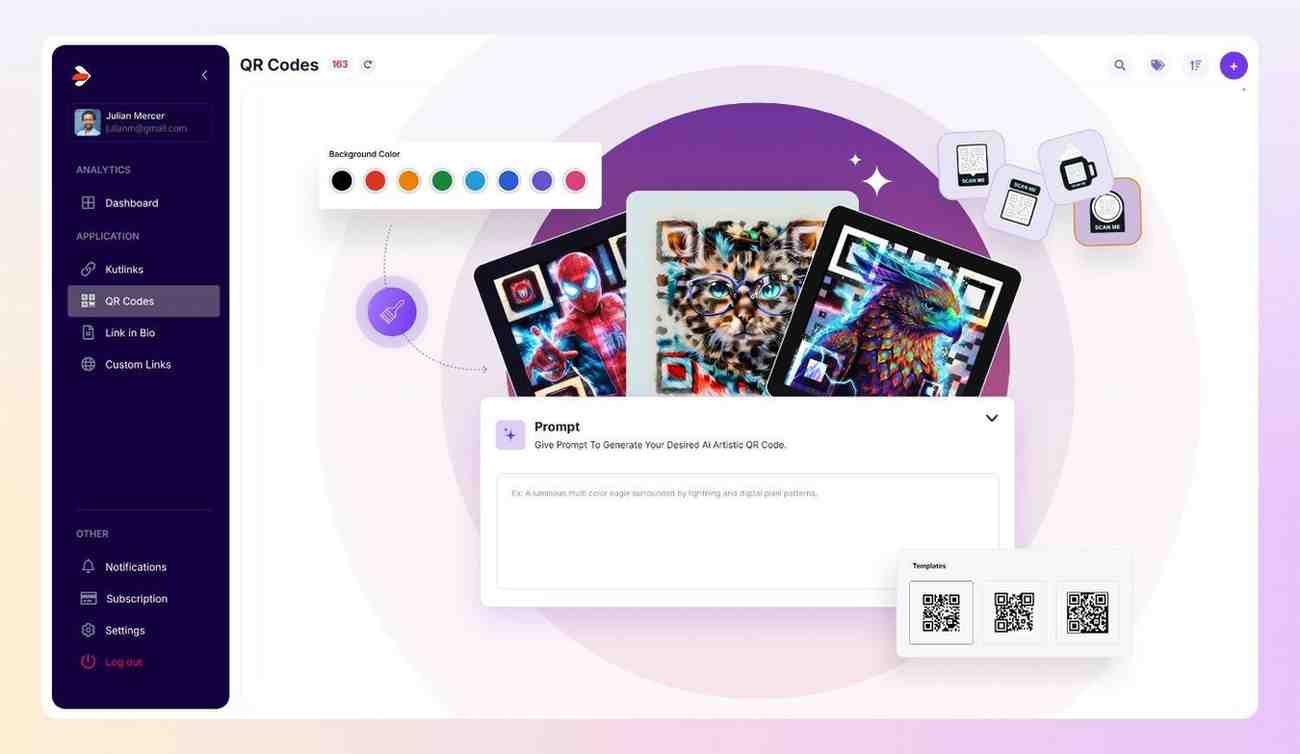Click Julian Mercer's avatar photo
This screenshot has height=754, width=1300.
87,122
